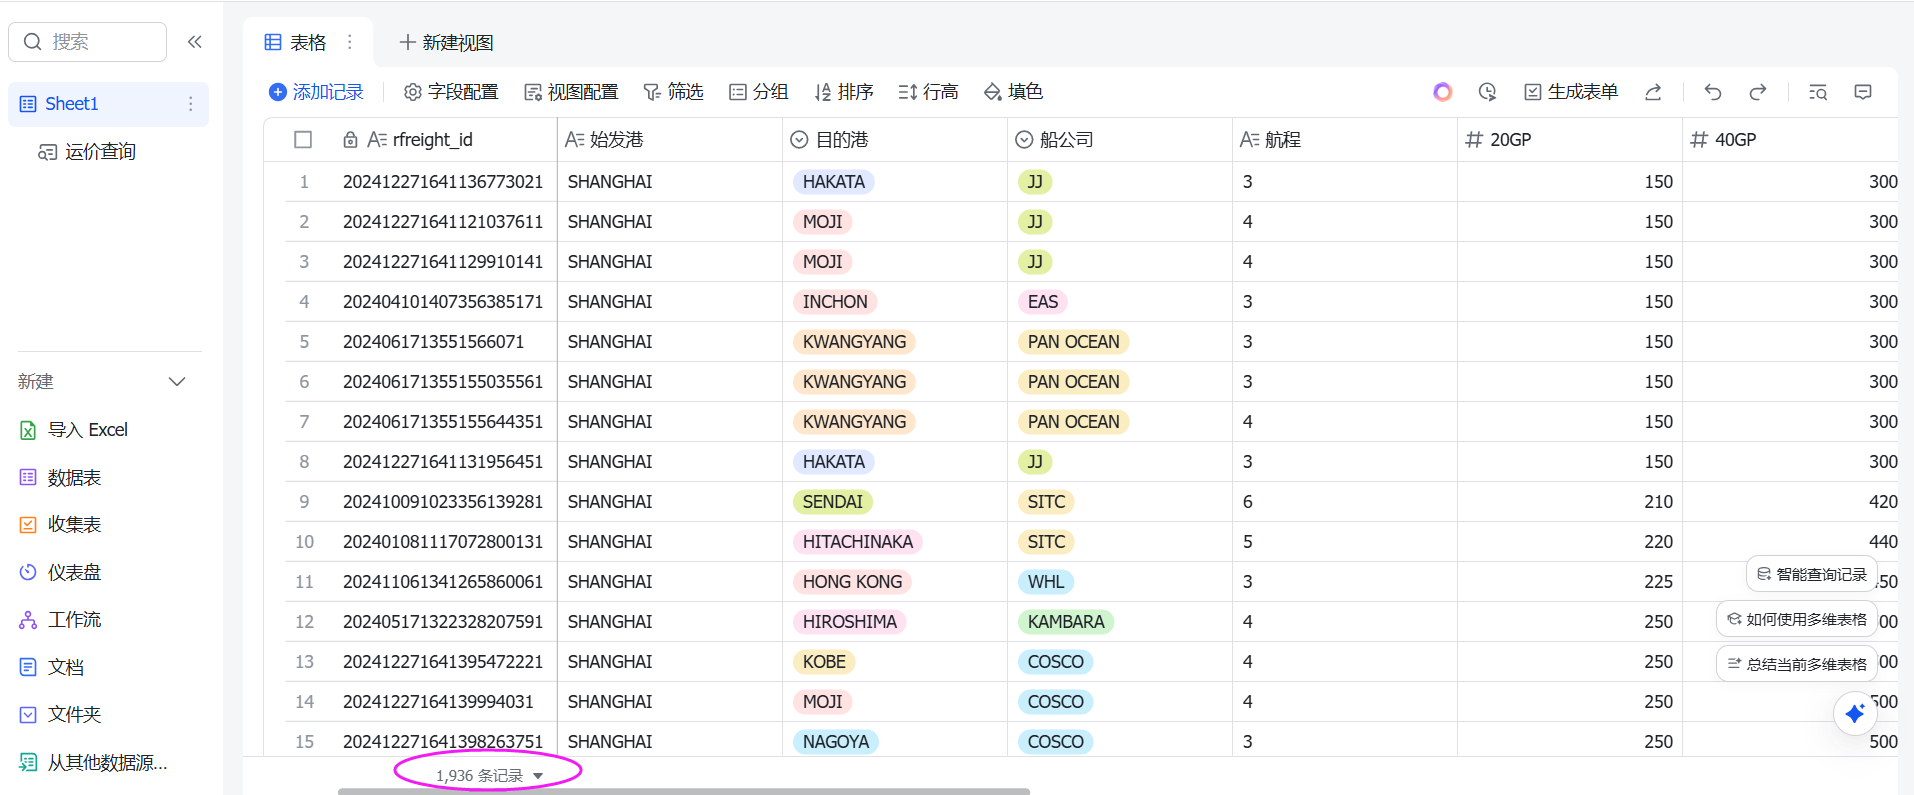This screenshot has width=1914, height=795.
Task: Collapse the left sidebar panel
Action: click(195, 42)
